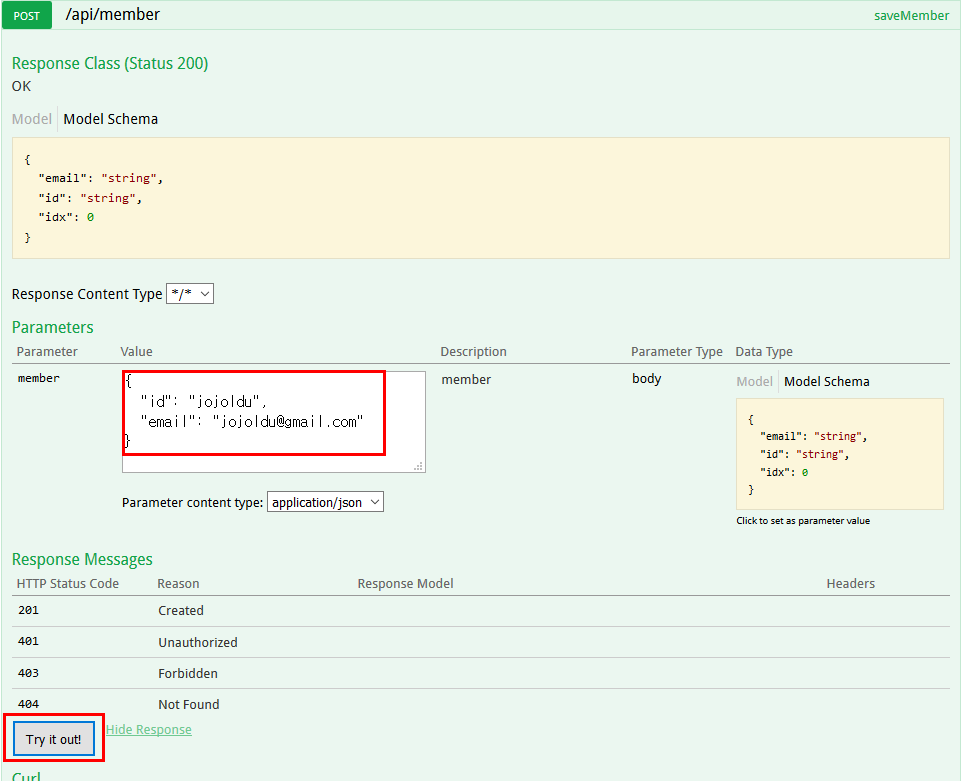Click the Hide Response link

[148, 729]
